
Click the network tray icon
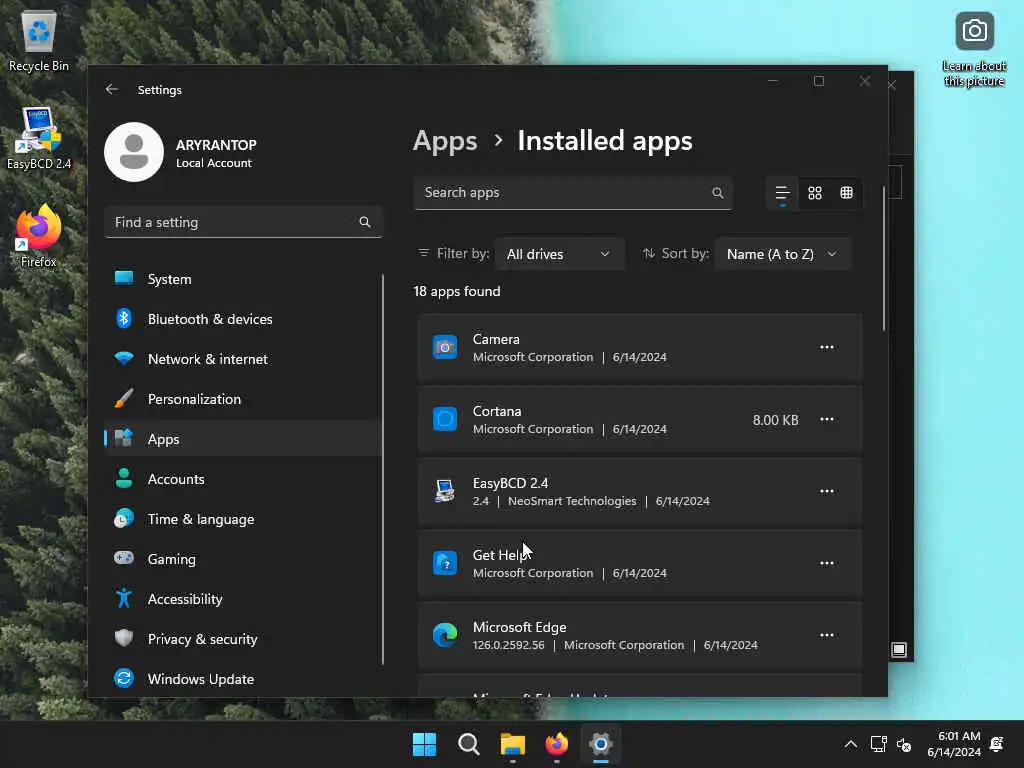click(x=878, y=744)
